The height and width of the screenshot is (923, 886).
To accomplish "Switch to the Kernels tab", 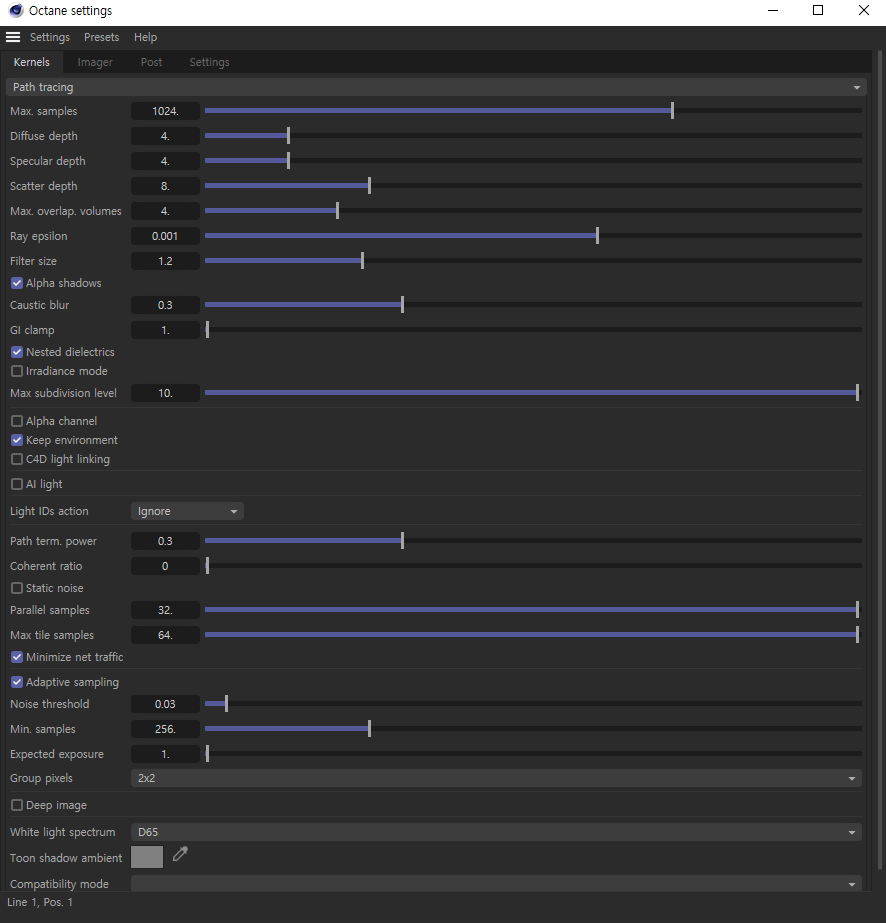I will point(32,62).
